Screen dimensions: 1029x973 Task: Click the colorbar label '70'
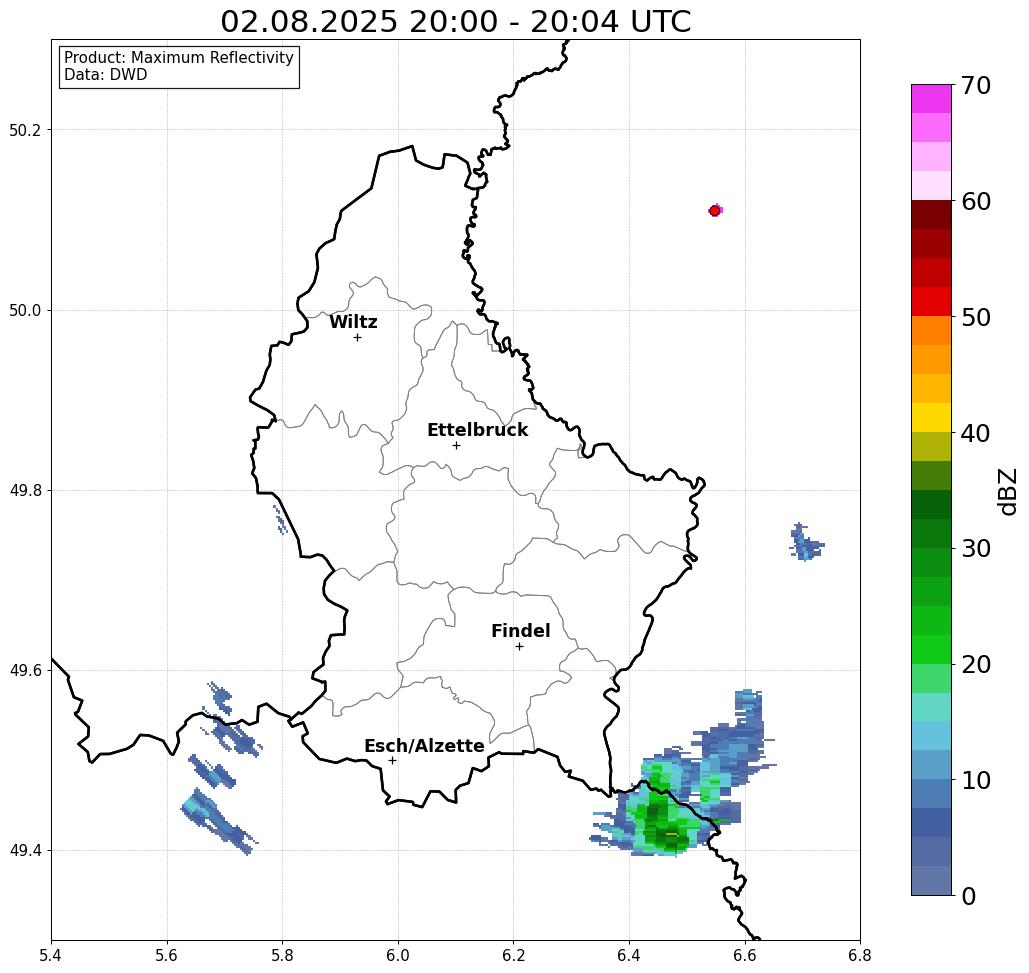pos(975,85)
